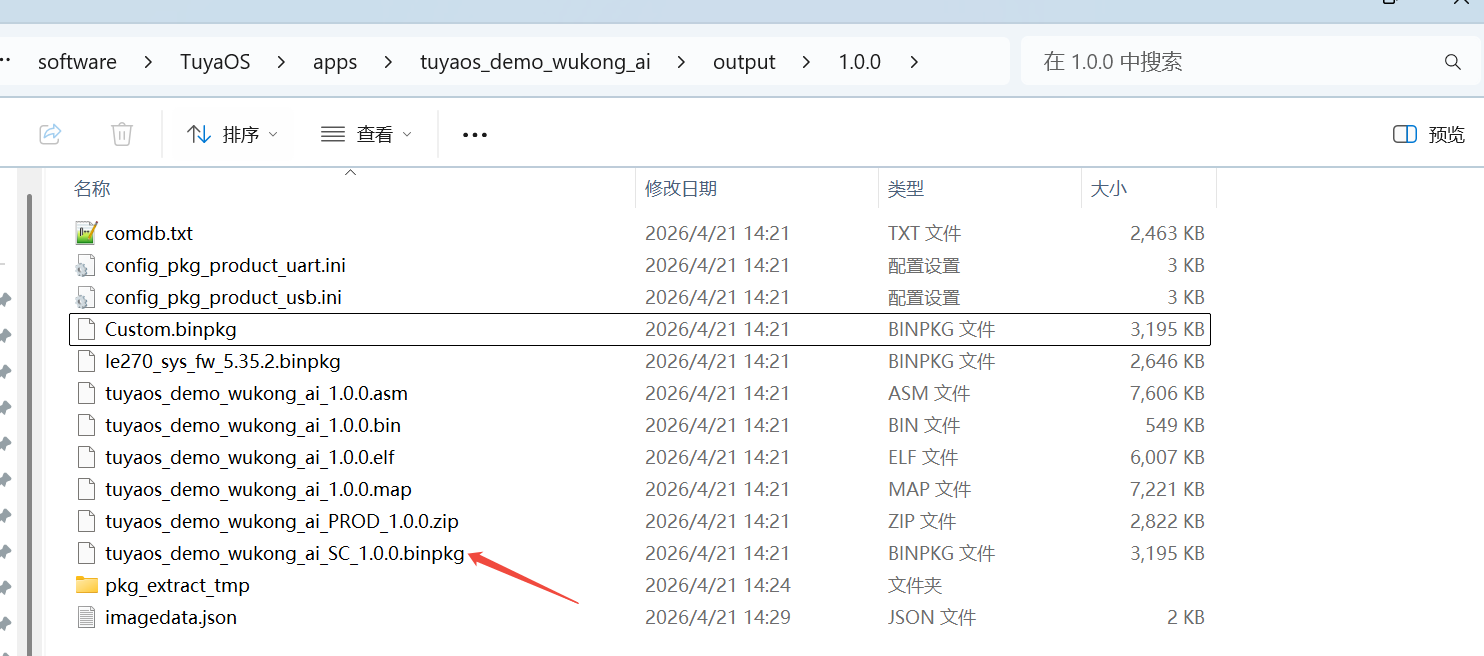Select the PROD_1.0.0.zip file icon

87,521
